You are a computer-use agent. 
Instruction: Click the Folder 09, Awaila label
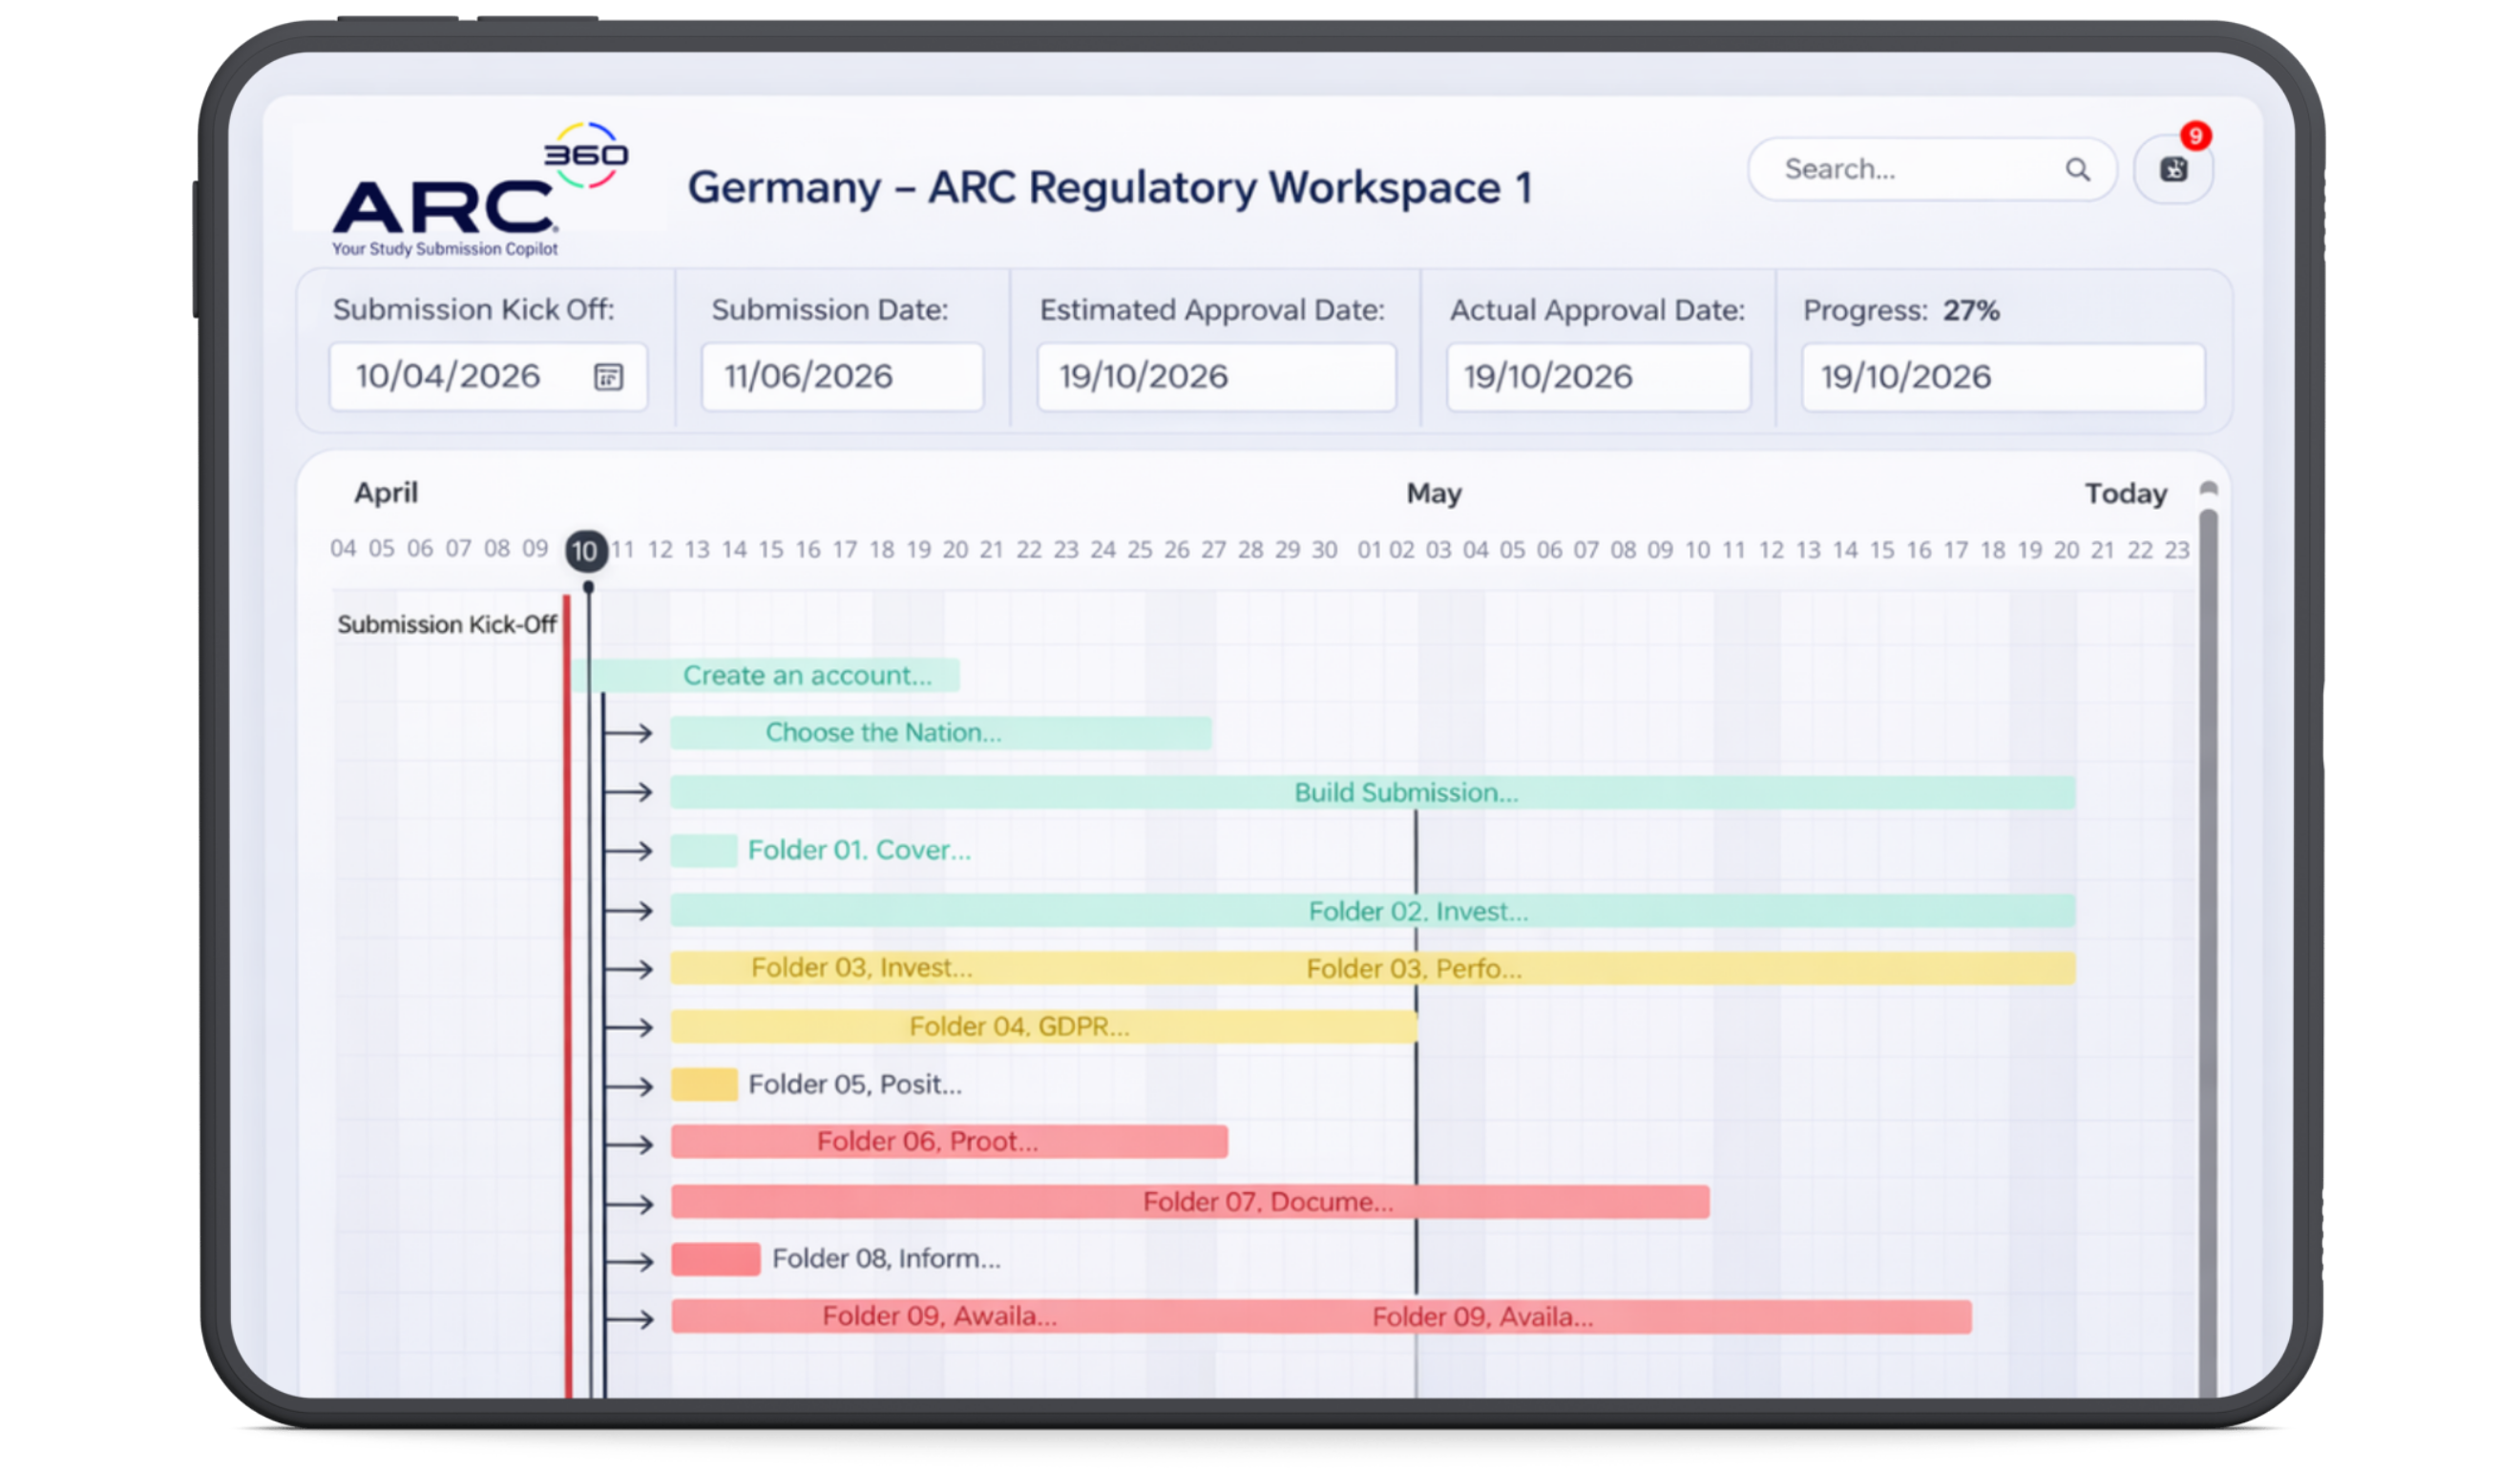939,1315
